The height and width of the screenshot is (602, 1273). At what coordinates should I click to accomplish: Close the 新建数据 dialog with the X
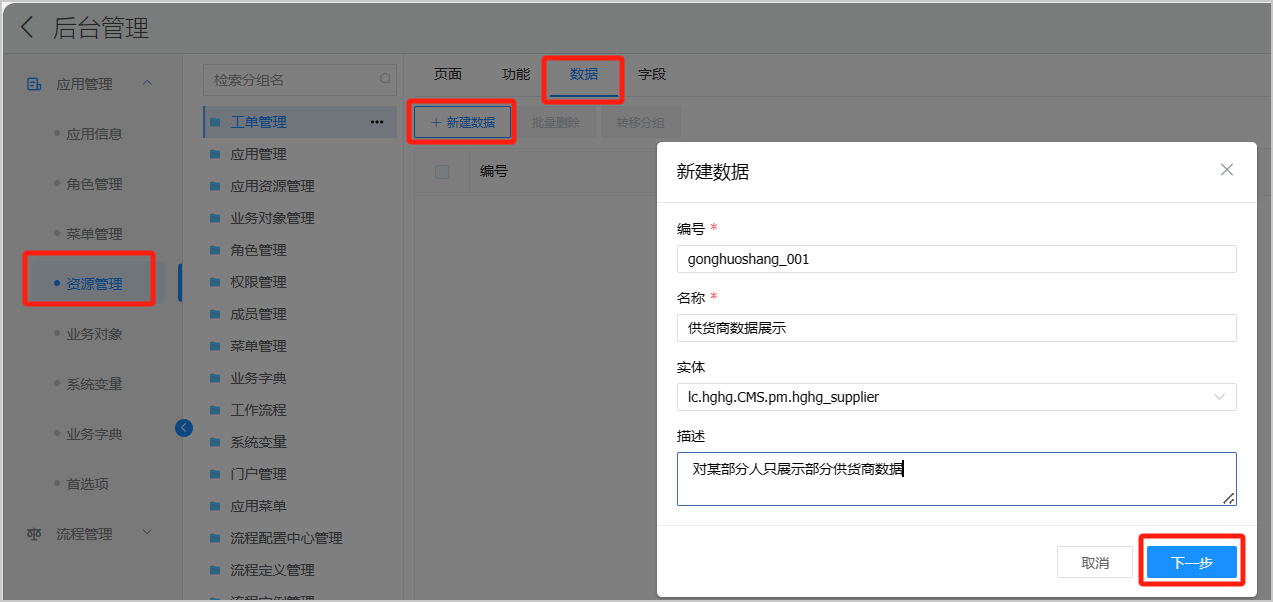(x=1227, y=170)
